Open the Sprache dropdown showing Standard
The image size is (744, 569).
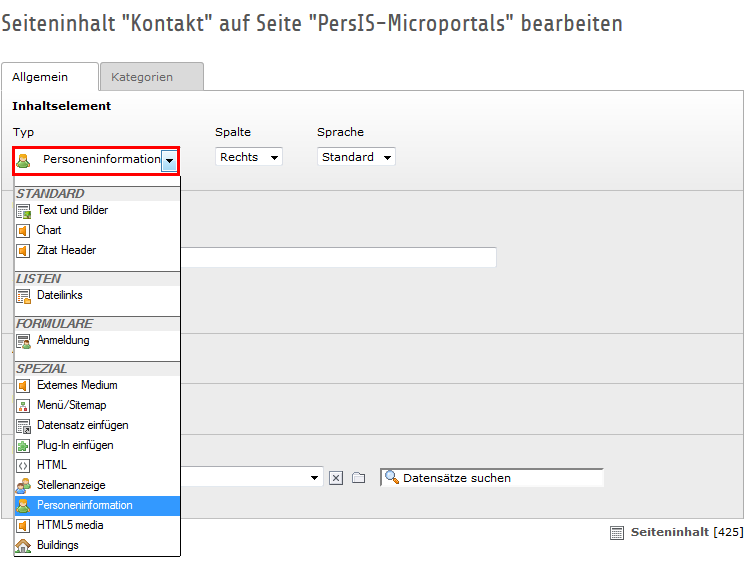click(356, 157)
